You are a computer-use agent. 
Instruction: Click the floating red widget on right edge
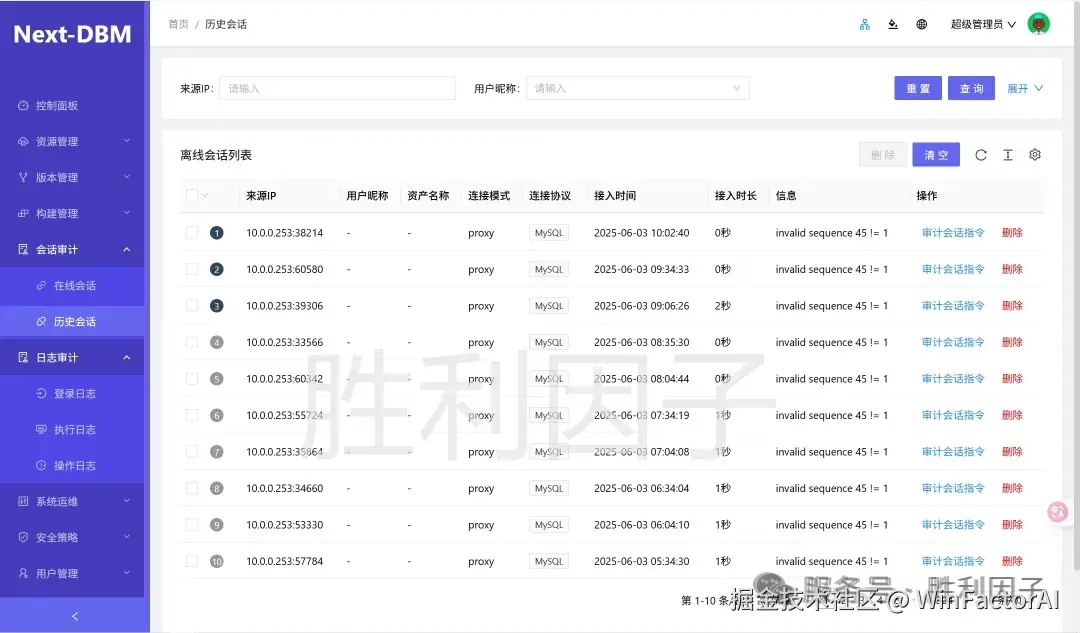1057,511
